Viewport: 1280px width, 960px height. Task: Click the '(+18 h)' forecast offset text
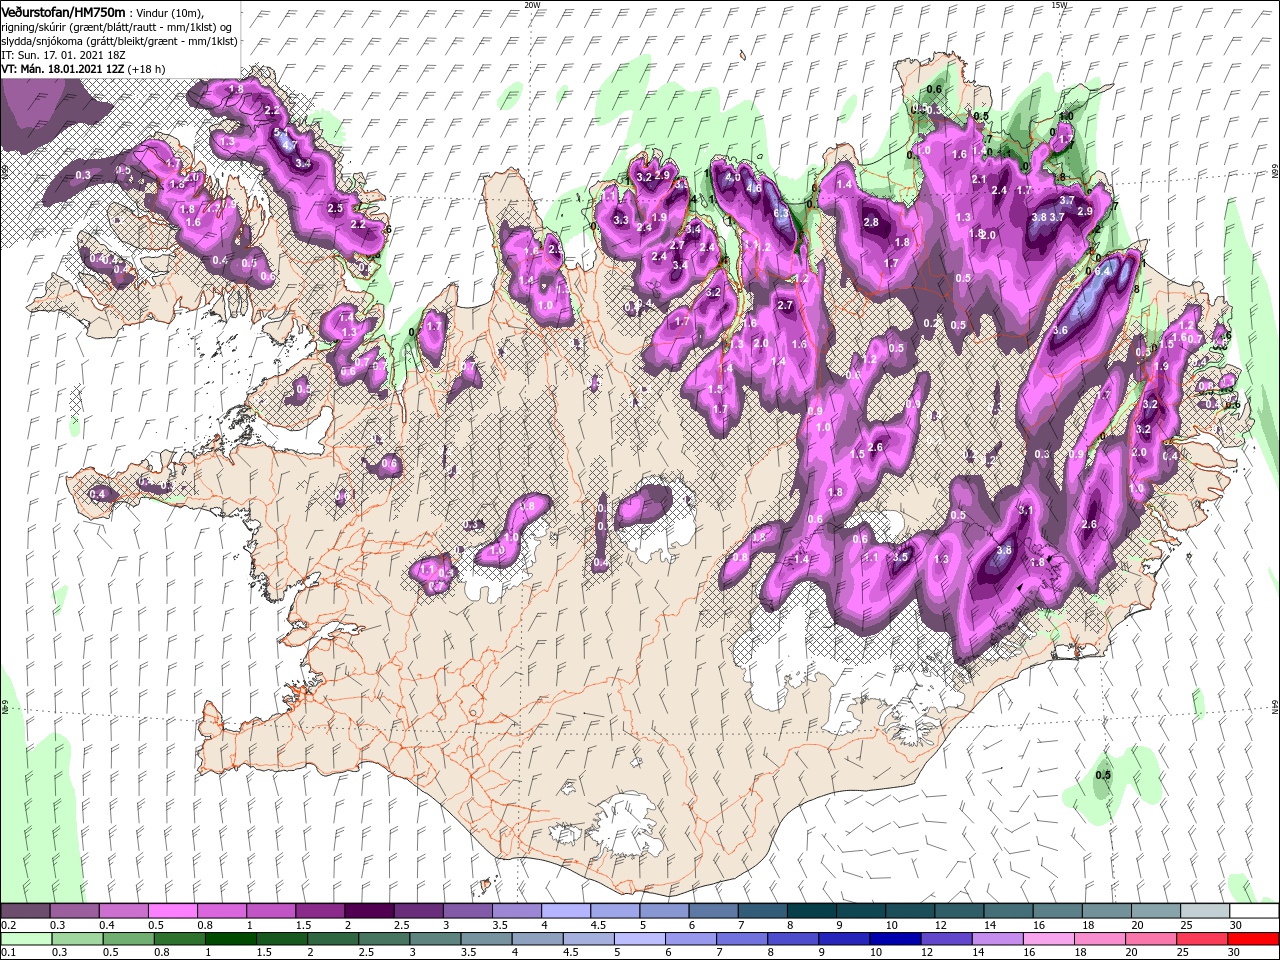tap(146, 69)
